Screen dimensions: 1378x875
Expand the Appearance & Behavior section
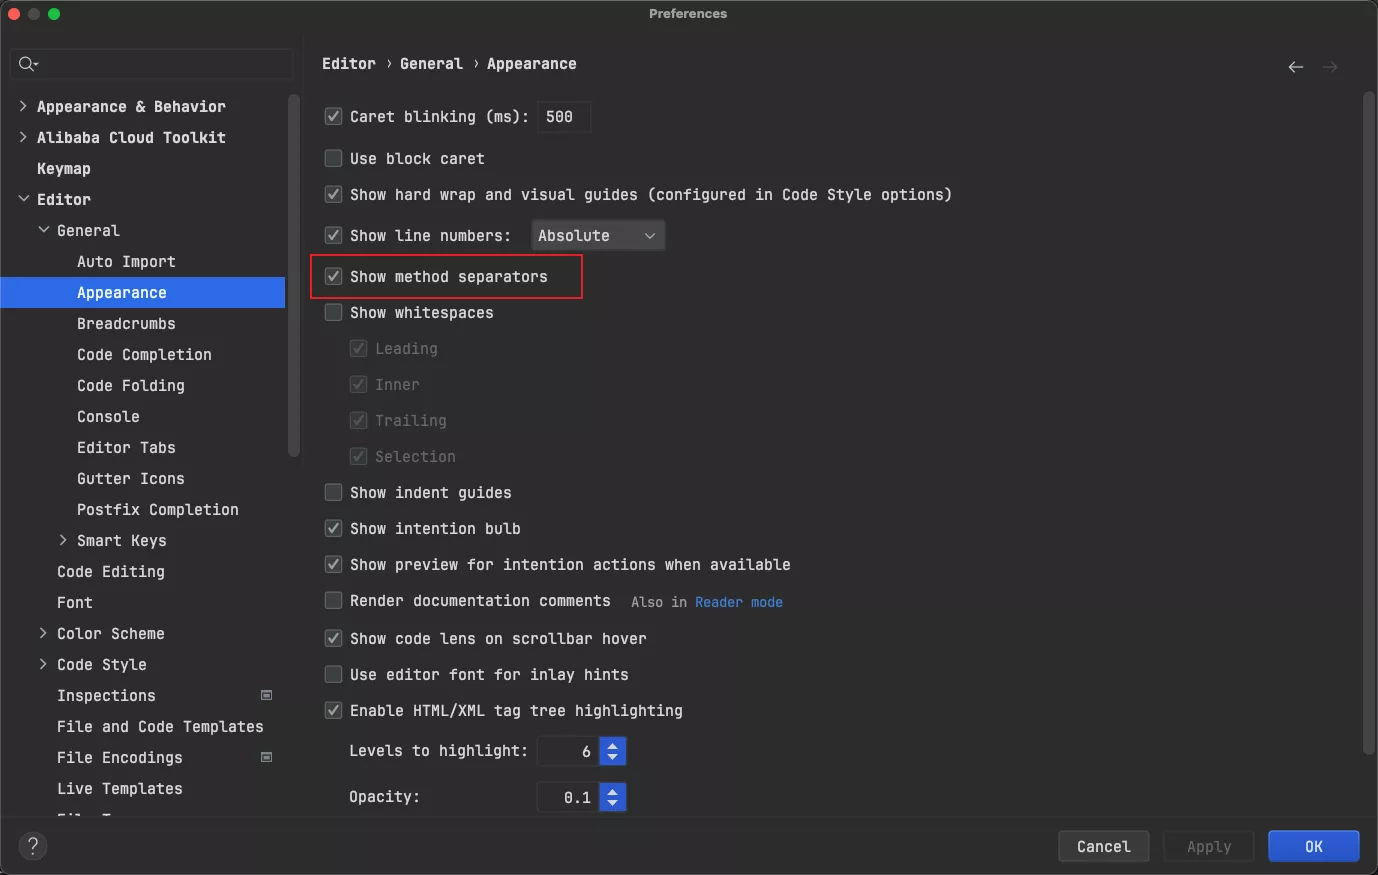point(23,106)
